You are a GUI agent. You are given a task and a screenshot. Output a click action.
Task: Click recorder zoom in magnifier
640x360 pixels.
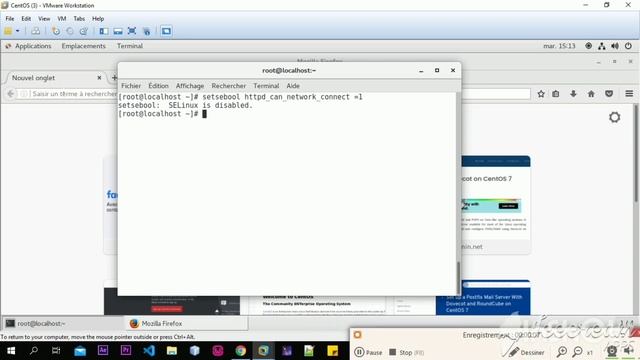562,351
